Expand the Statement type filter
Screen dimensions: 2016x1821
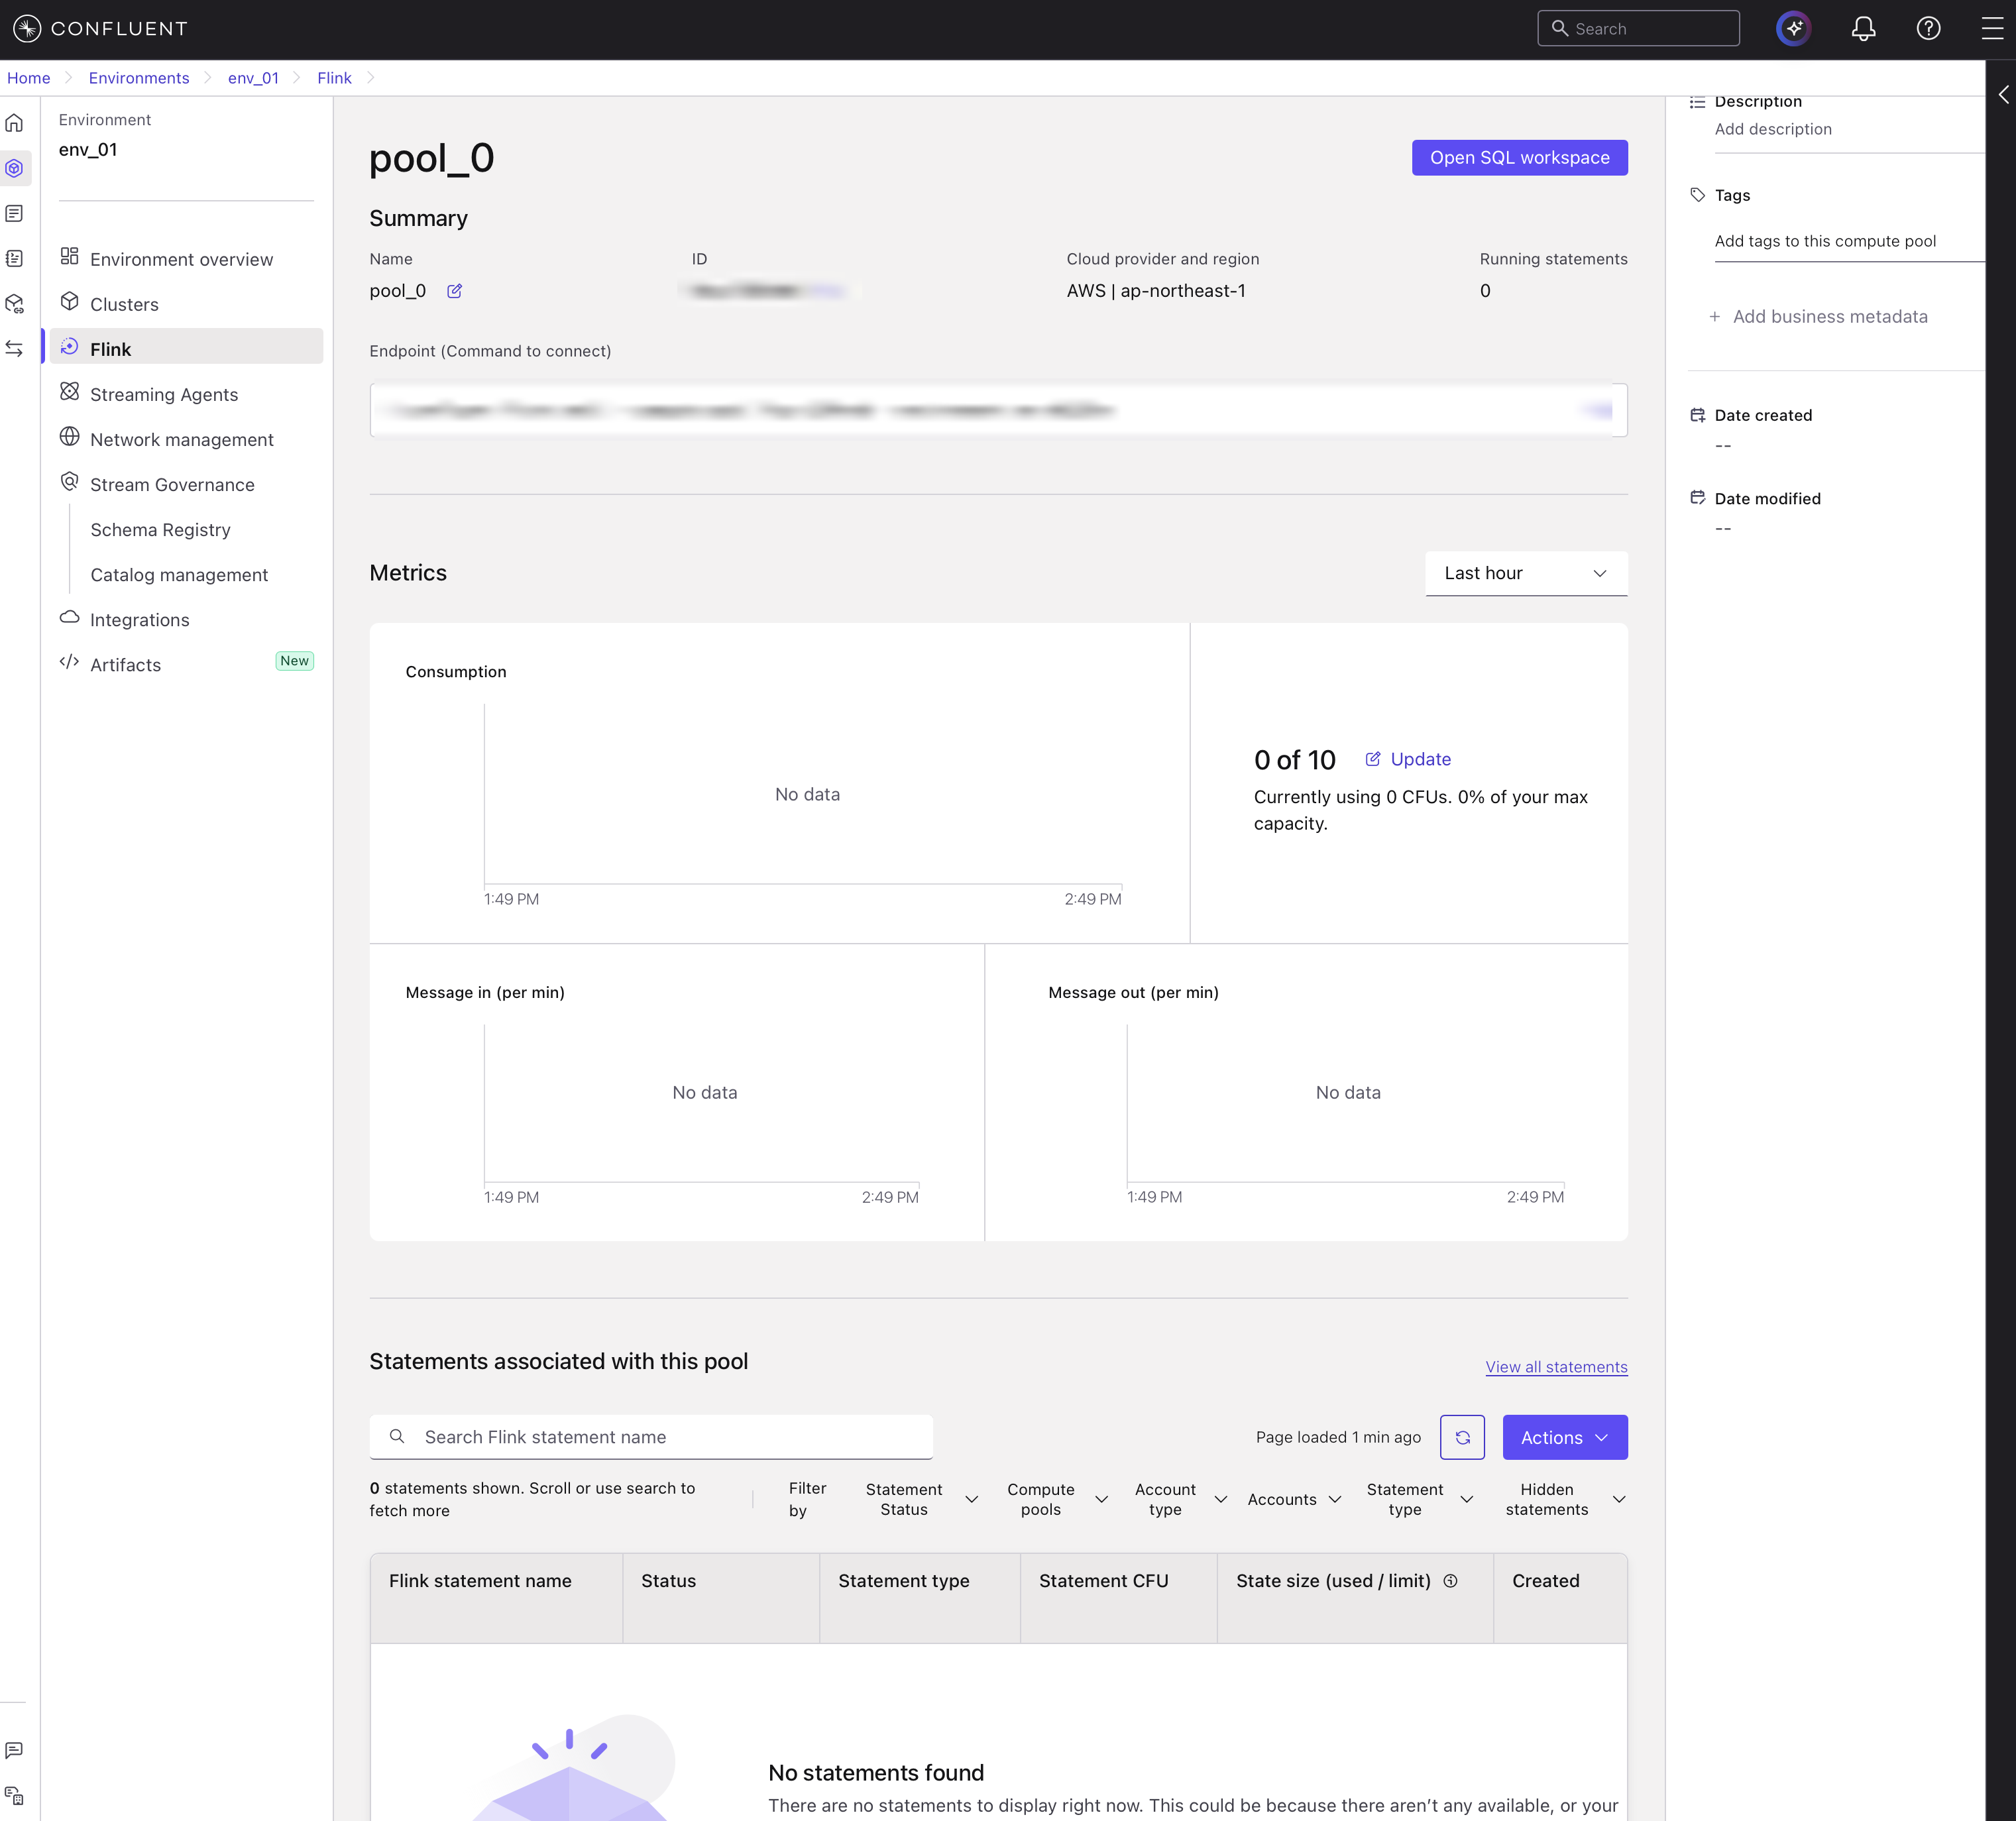(x=1420, y=1499)
